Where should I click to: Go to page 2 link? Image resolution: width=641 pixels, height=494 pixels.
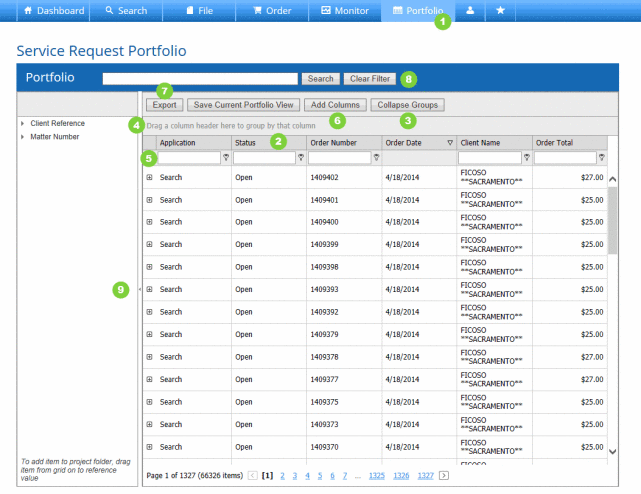click(x=282, y=476)
